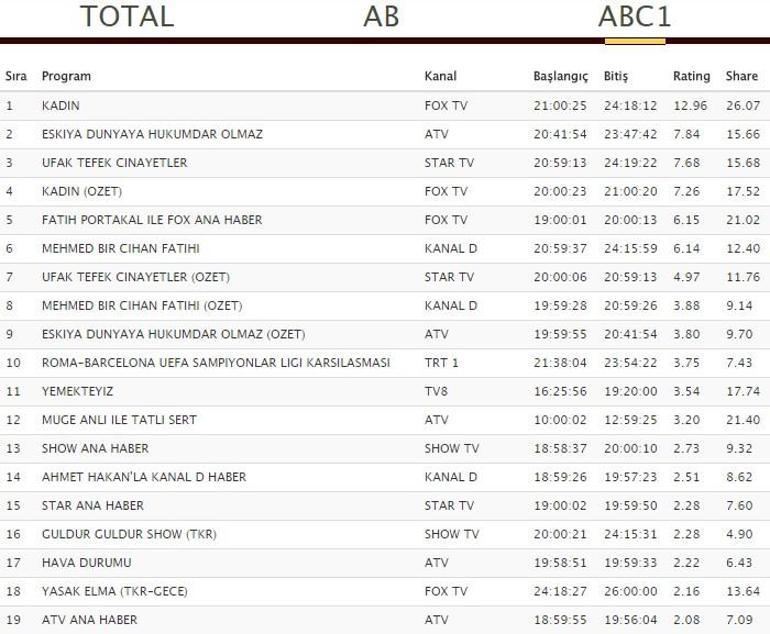Select the HAVA DURUMU program
The width and height of the screenshot is (770, 634).
86,562
